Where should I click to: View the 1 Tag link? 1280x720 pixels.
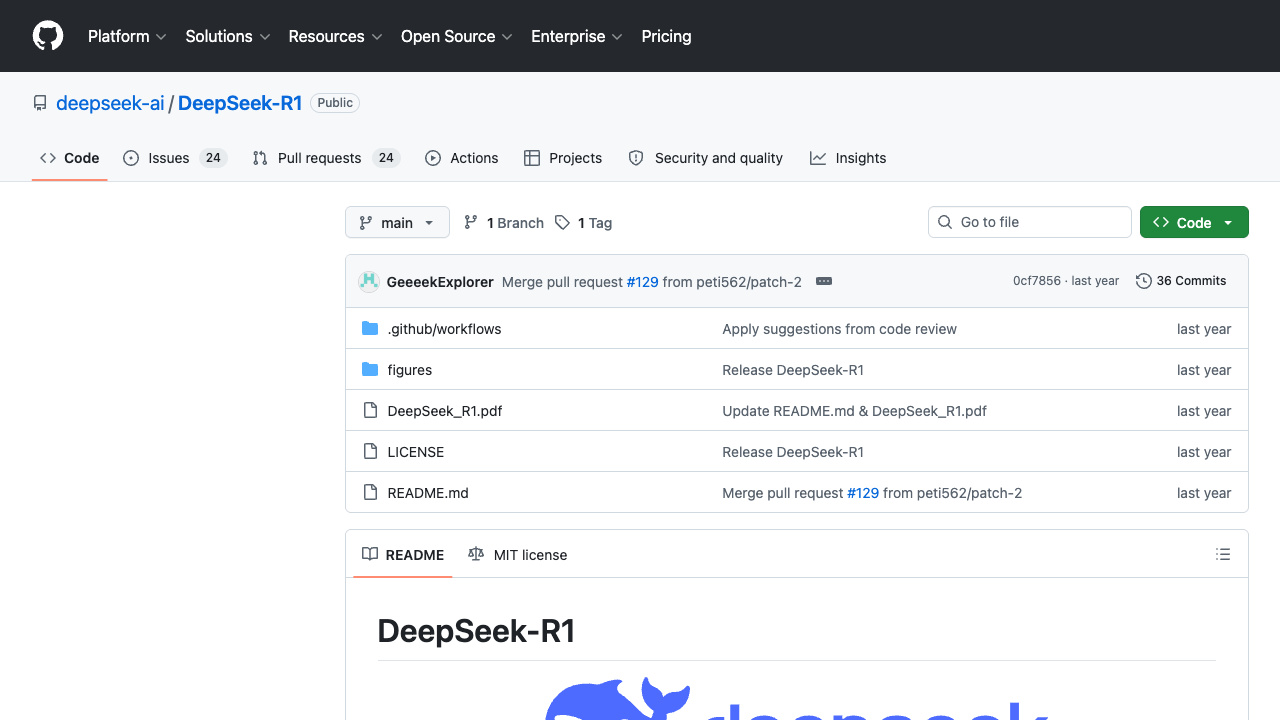[x=584, y=223]
